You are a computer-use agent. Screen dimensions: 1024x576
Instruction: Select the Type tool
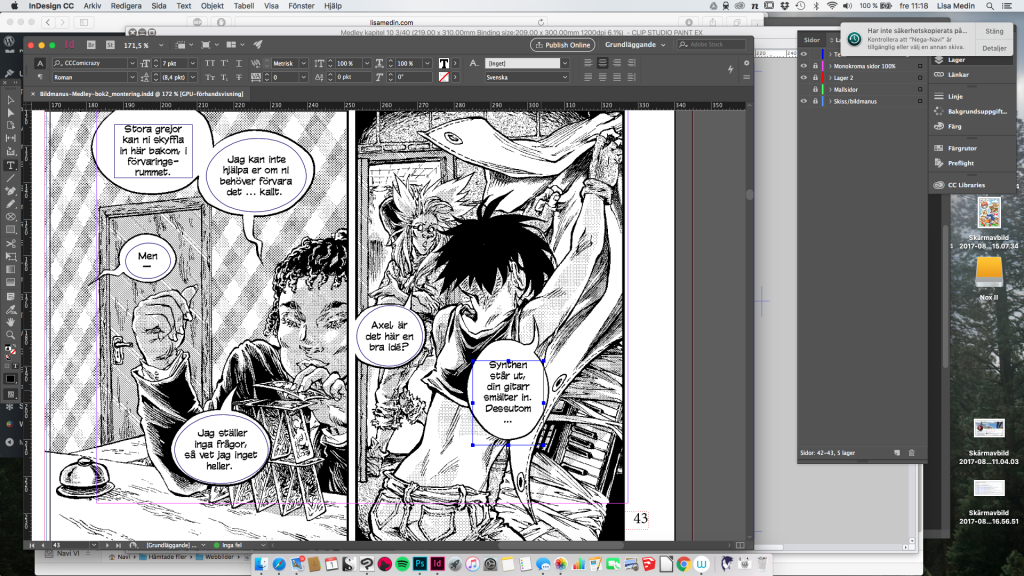click(x=11, y=165)
